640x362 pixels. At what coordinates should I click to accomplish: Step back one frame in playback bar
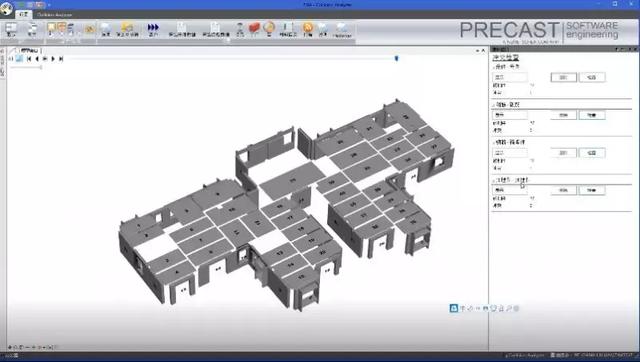coord(37,59)
